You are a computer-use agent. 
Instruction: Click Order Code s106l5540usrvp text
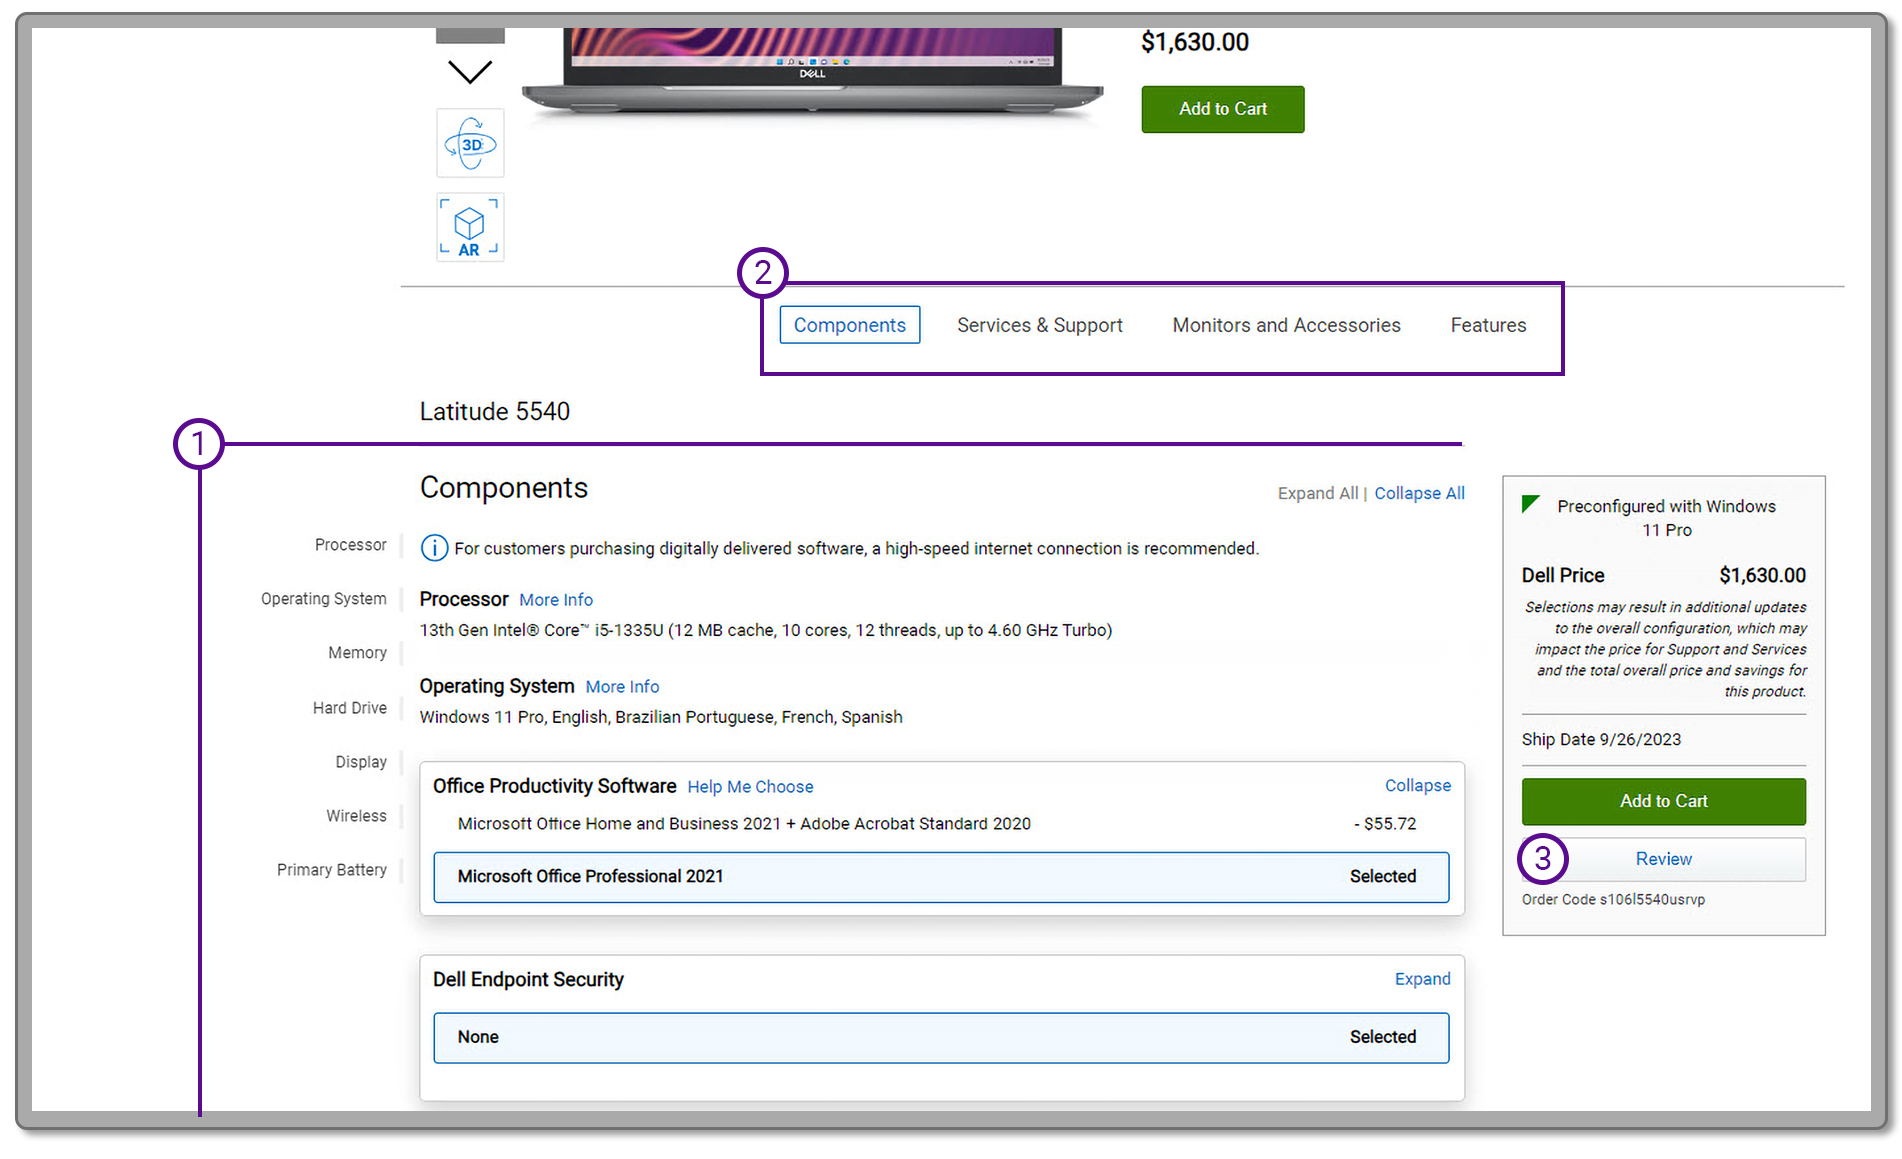[1613, 900]
